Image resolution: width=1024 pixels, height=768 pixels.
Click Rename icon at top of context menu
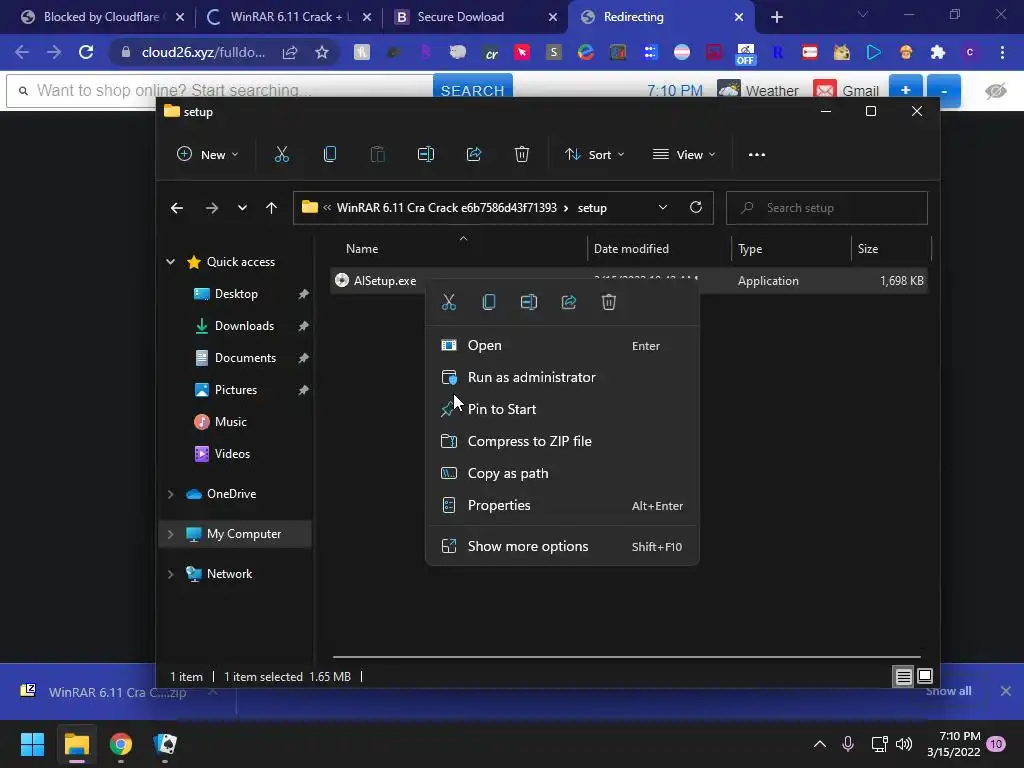pyautogui.click(x=529, y=302)
